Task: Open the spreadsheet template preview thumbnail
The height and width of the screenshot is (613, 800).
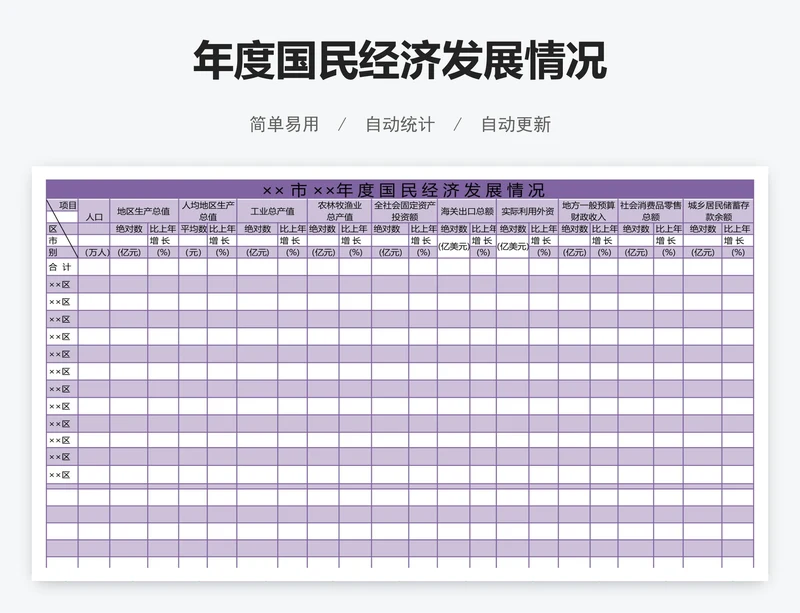Action: (x=400, y=373)
